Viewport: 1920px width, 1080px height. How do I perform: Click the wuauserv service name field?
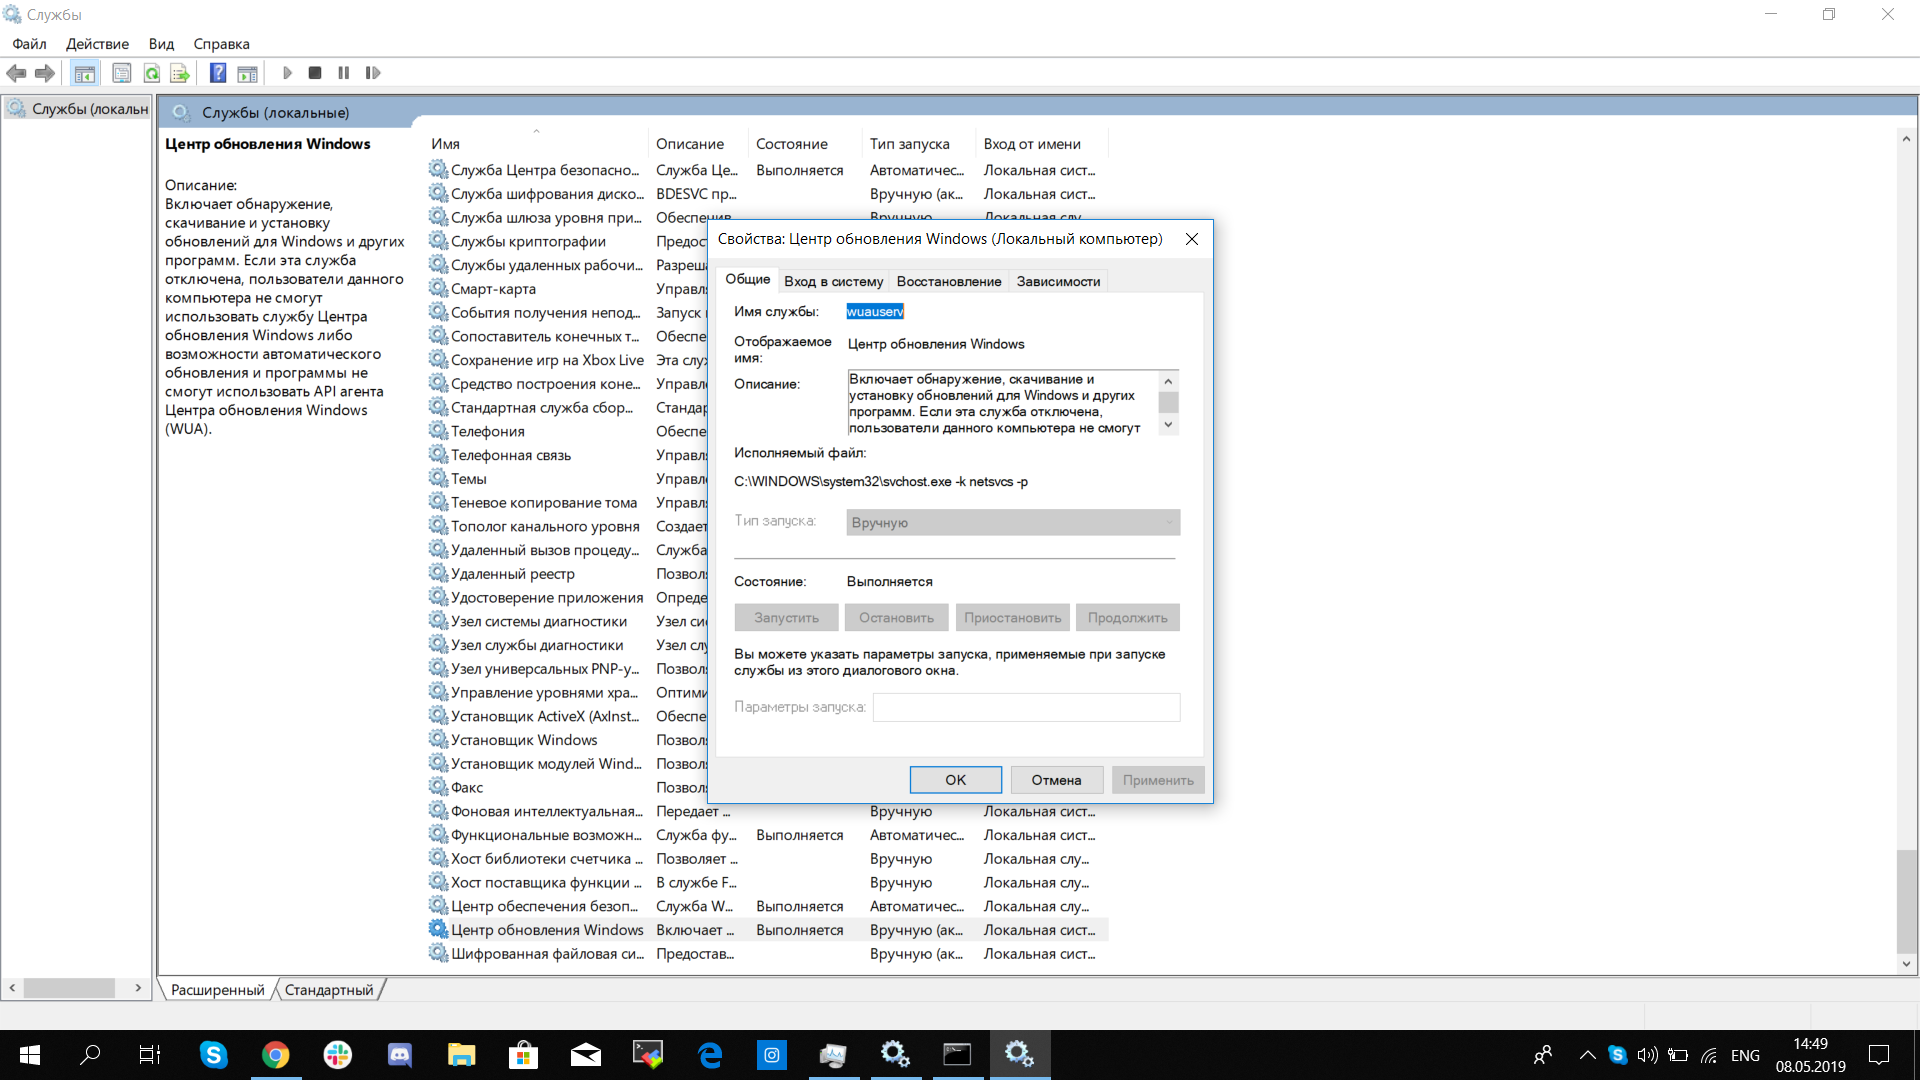(875, 312)
